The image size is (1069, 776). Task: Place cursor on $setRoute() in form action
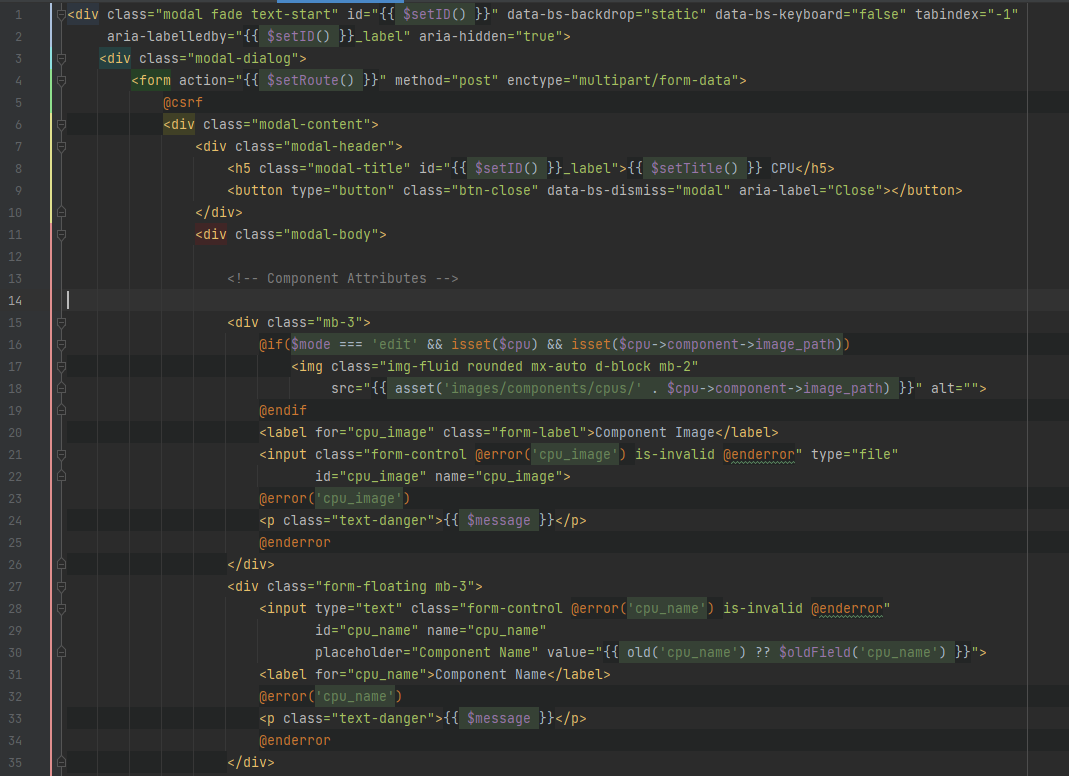[310, 80]
